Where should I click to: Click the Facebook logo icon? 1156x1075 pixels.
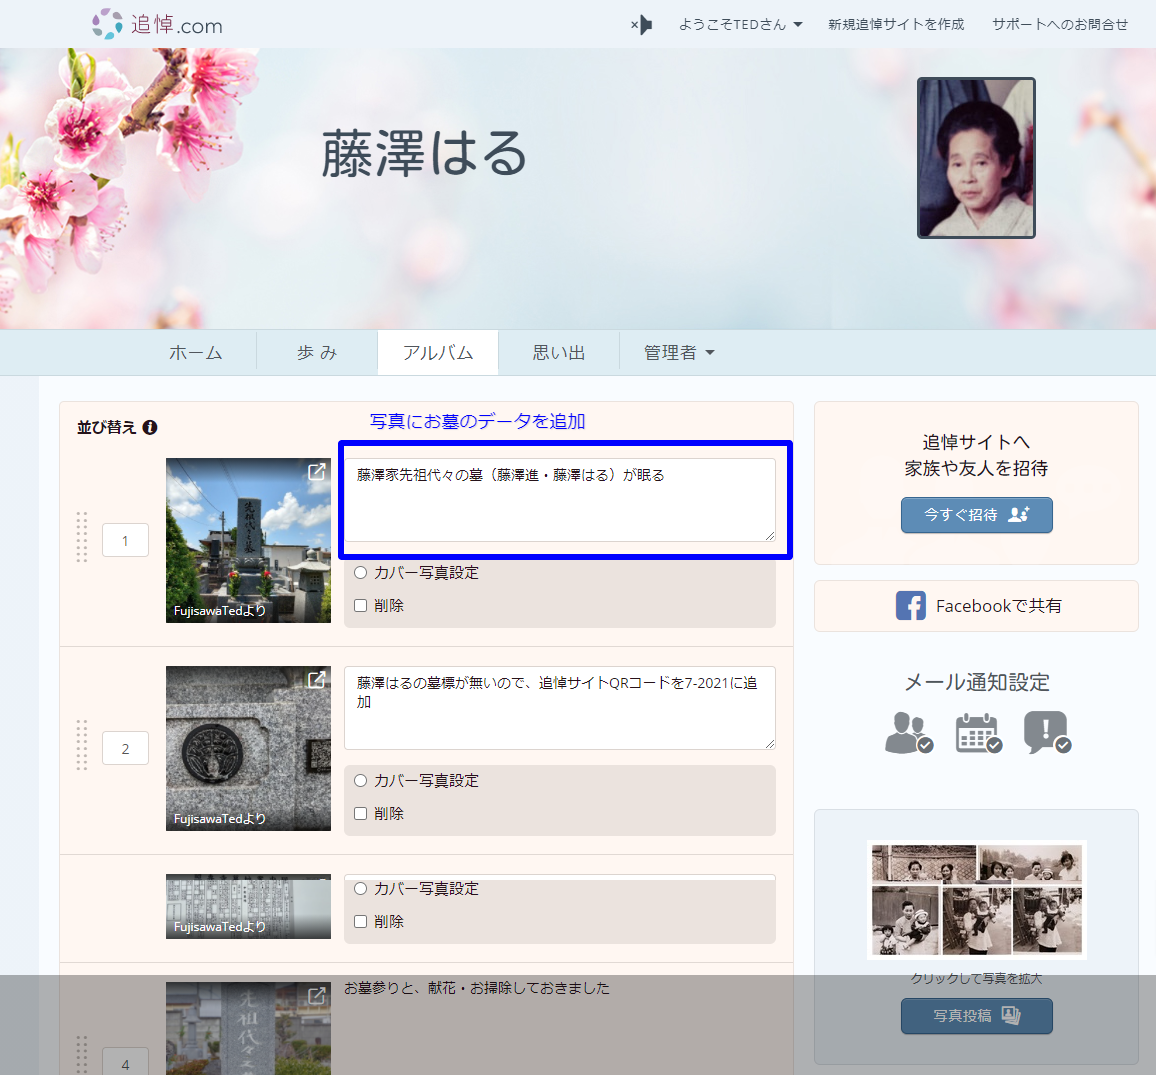click(x=910, y=606)
